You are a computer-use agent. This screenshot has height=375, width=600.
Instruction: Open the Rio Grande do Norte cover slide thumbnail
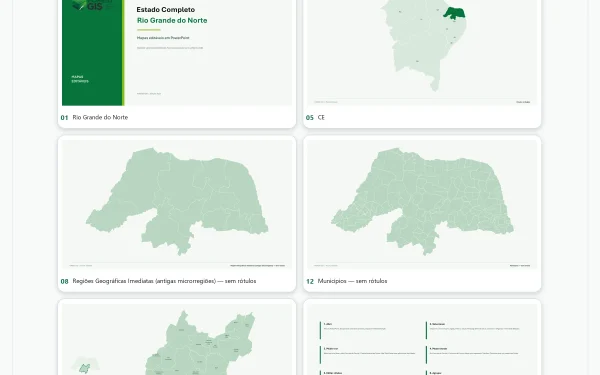click(177, 53)
